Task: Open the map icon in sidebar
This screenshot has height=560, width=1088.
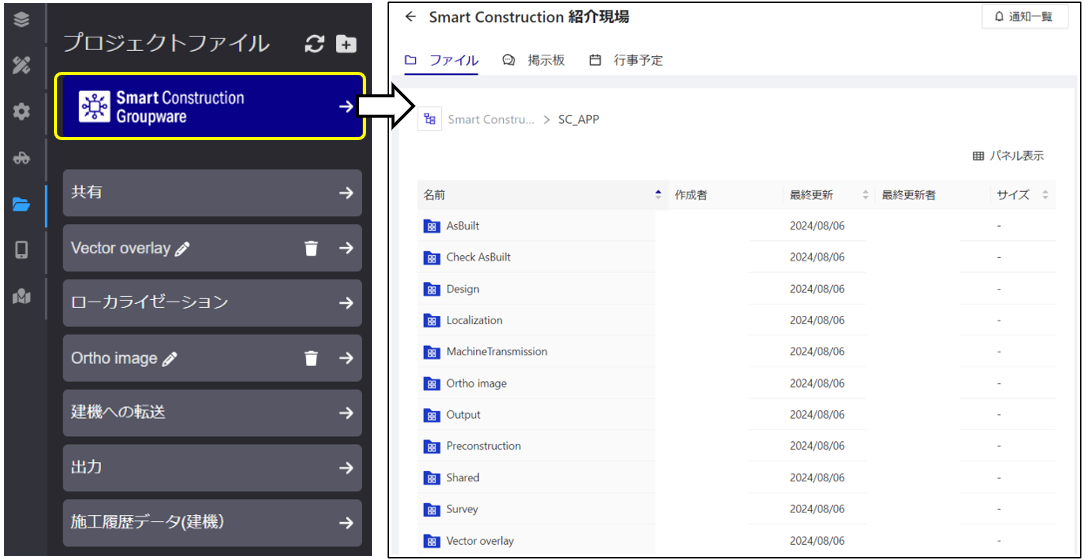Action: (22, 296)
